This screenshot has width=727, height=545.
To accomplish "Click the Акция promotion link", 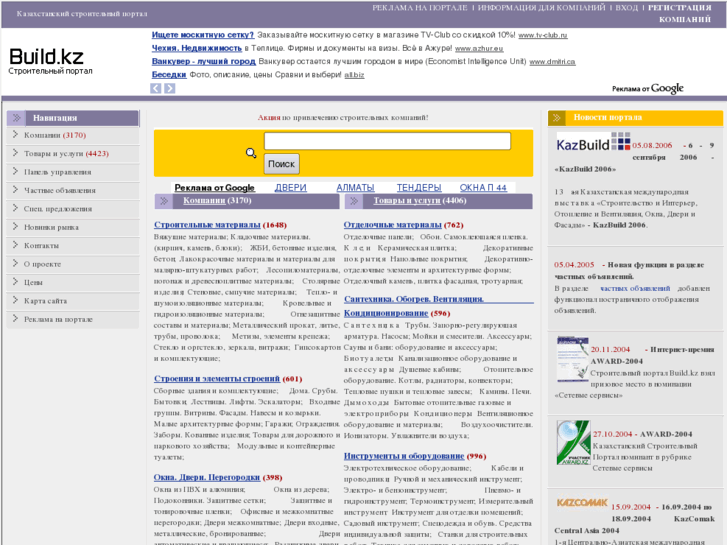I will point(269,118).
